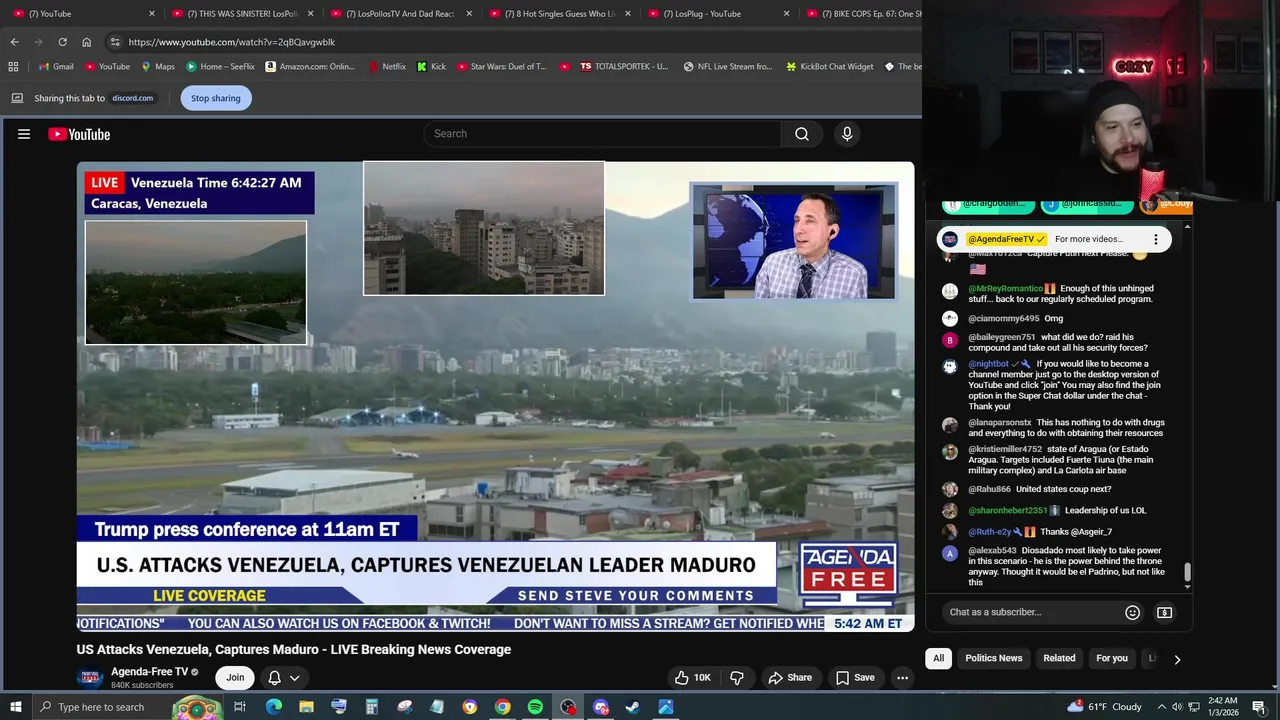Select the Politics News filter chip

click(993, 658)
